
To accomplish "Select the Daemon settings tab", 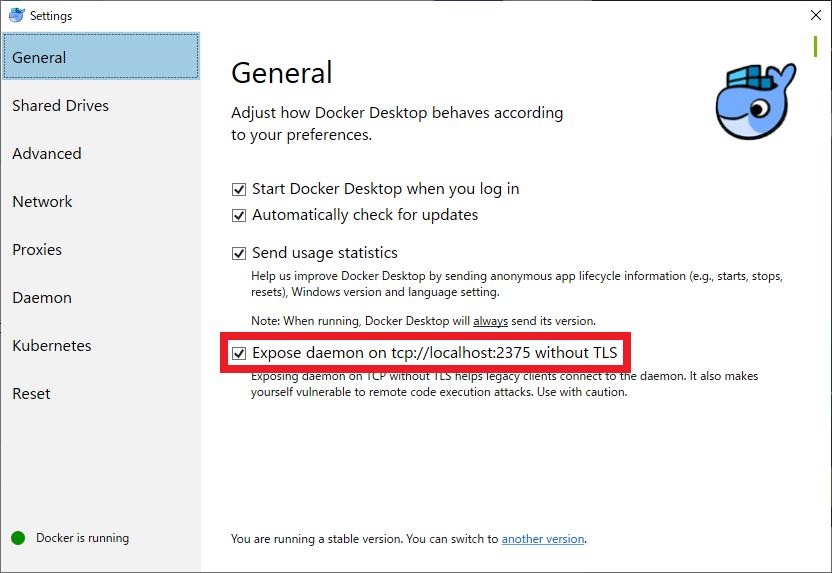I will (101, 298).
